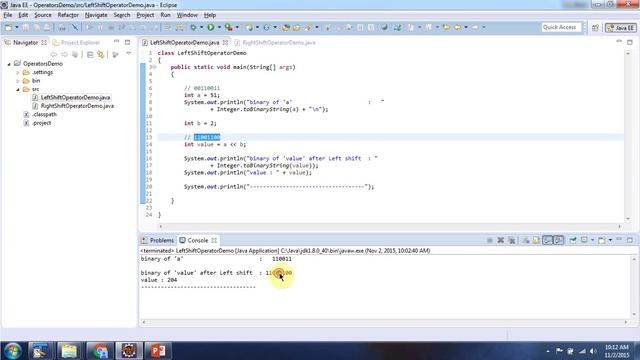This screenshot has height=360, width=640.
Task: Click the Open Type icon in toolbar
Action: [286, 27]
